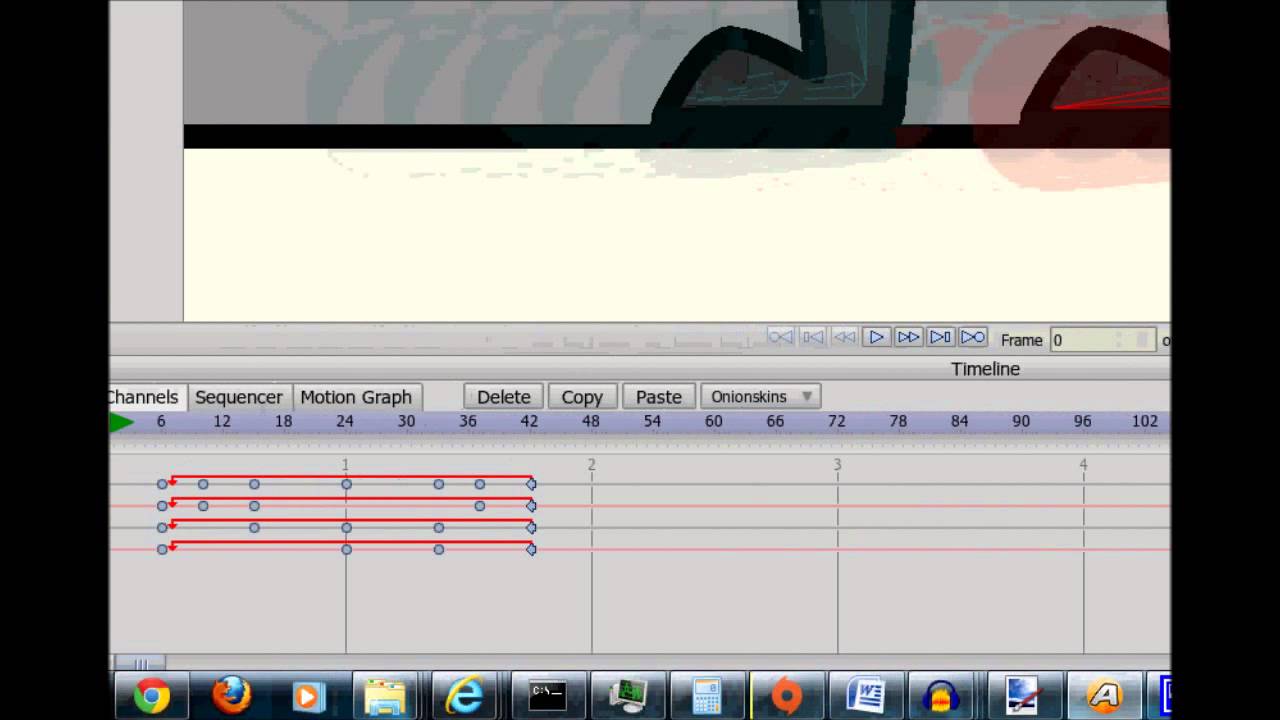Viewport: 1280px width, 720px height.
Task: Click the step back one frame icon
Action: [812, 338]
